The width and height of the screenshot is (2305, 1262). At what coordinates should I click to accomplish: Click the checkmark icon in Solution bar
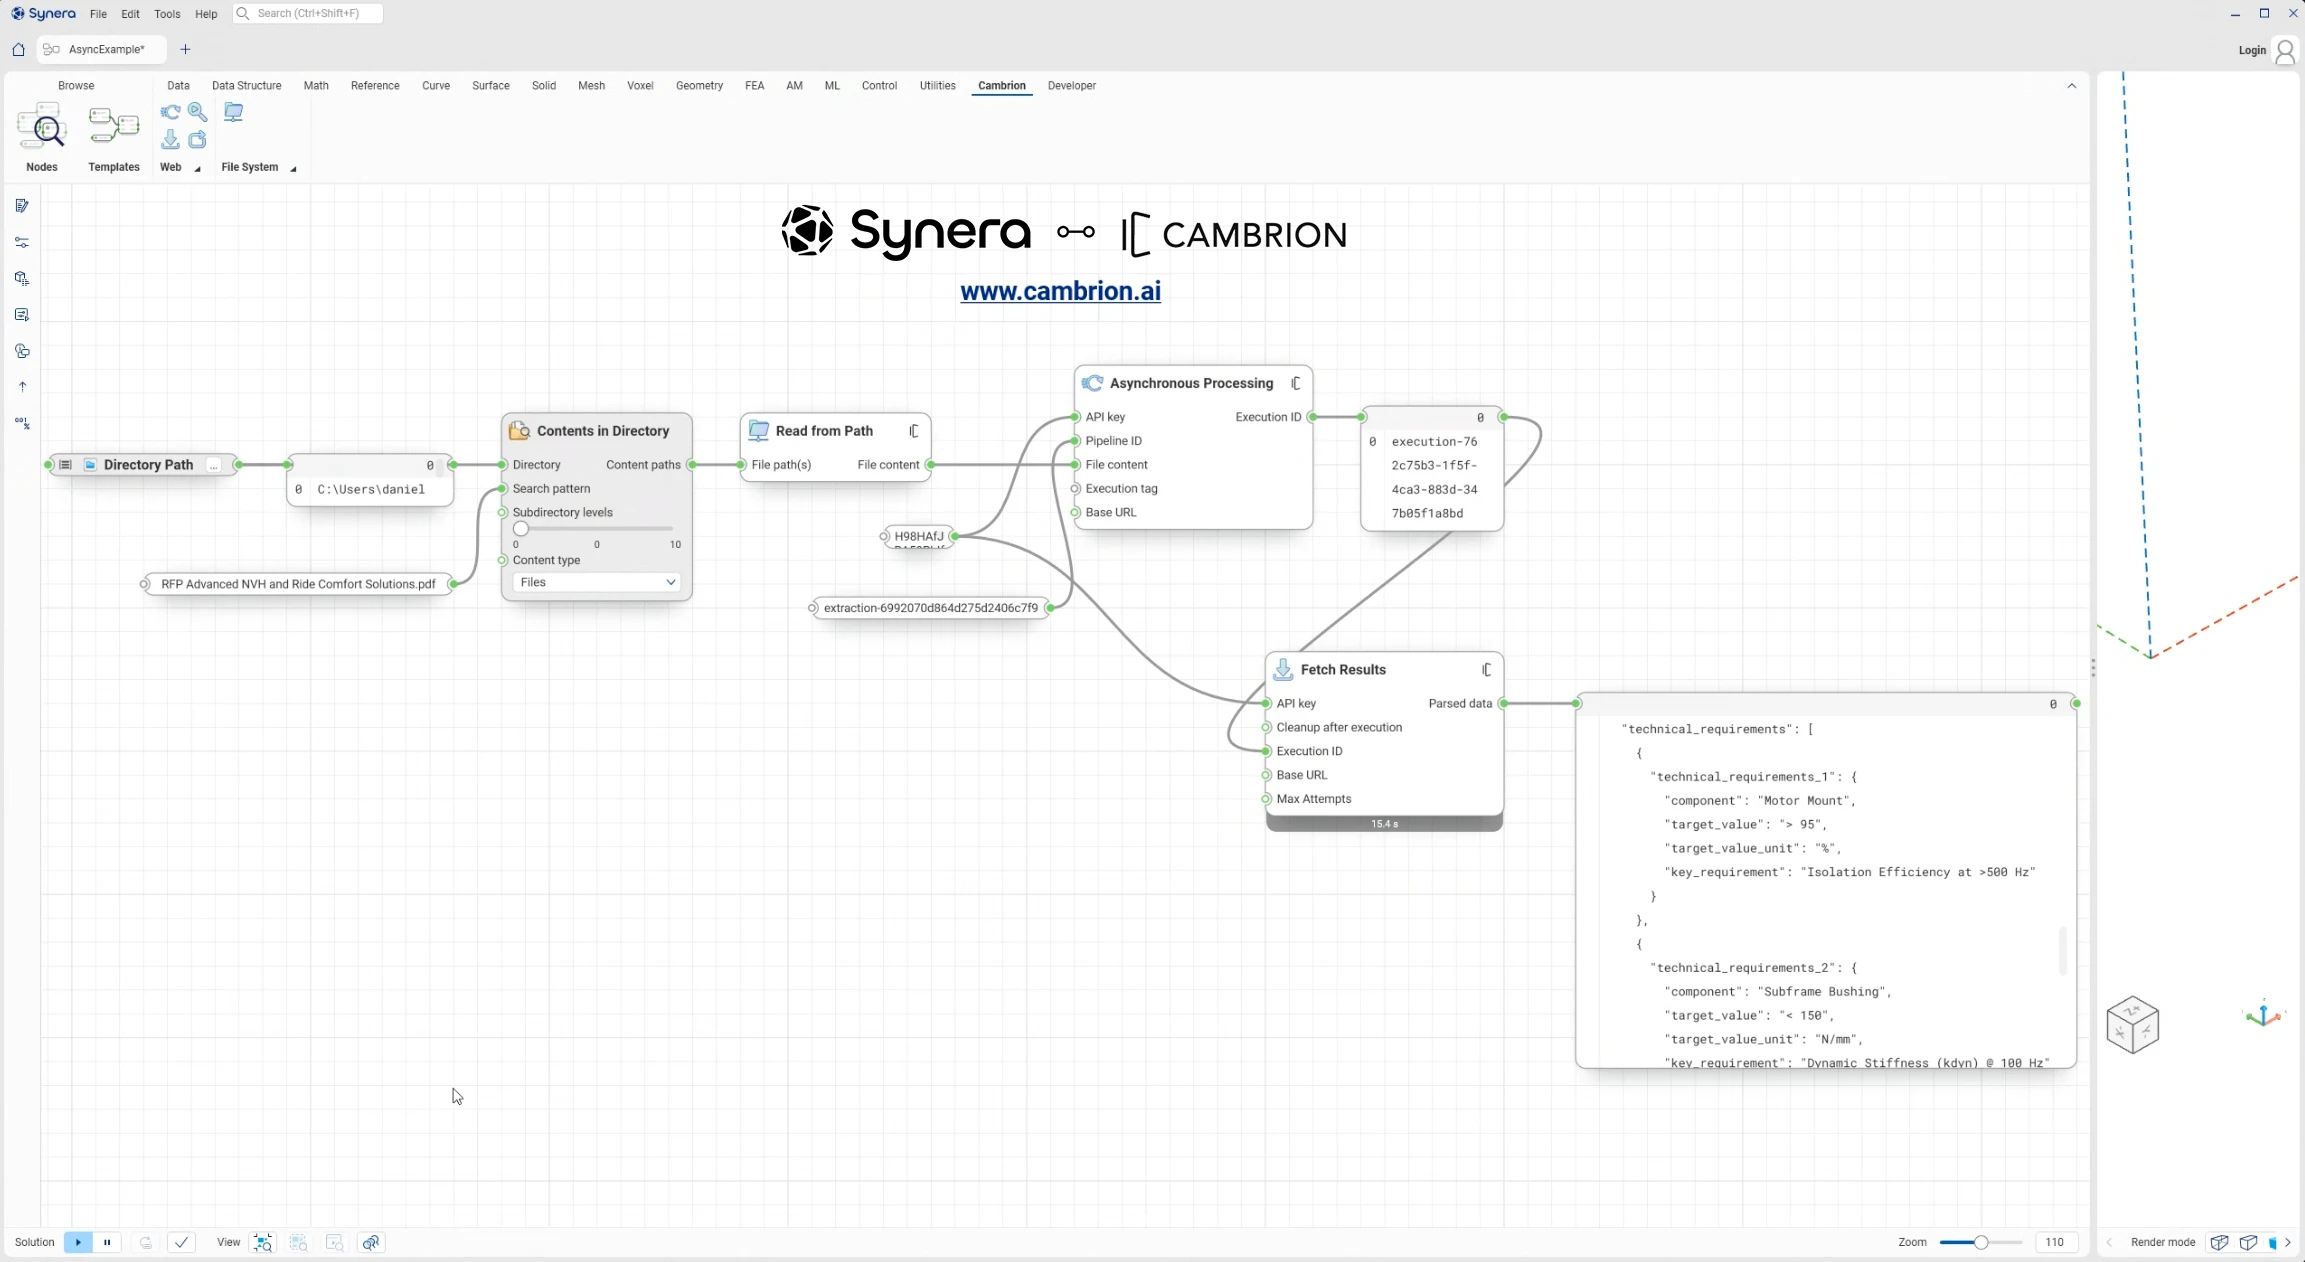tap(181, 1242)
